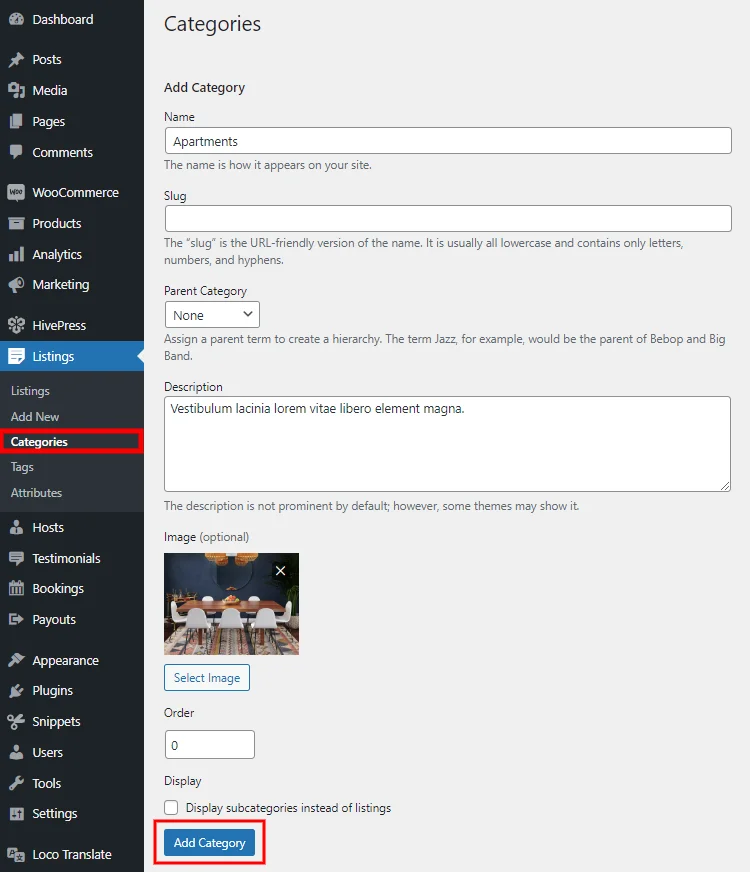Viewport: 750px width, 872px height.
Task: Open the Settings menu
Action: (54, 814)
